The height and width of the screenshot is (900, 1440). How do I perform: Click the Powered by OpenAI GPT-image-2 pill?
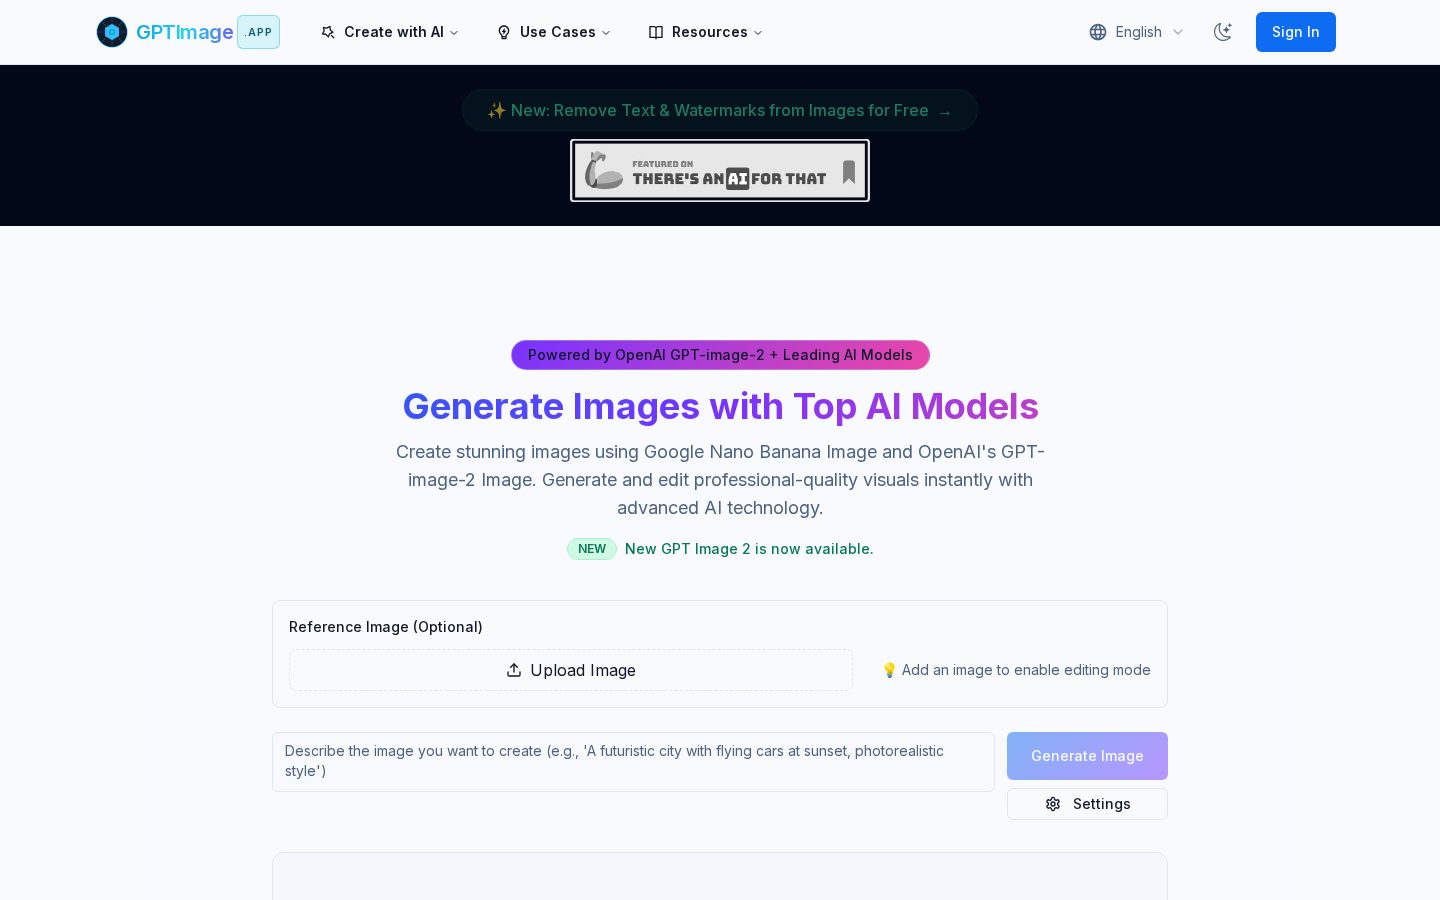(x=720, y=355)
